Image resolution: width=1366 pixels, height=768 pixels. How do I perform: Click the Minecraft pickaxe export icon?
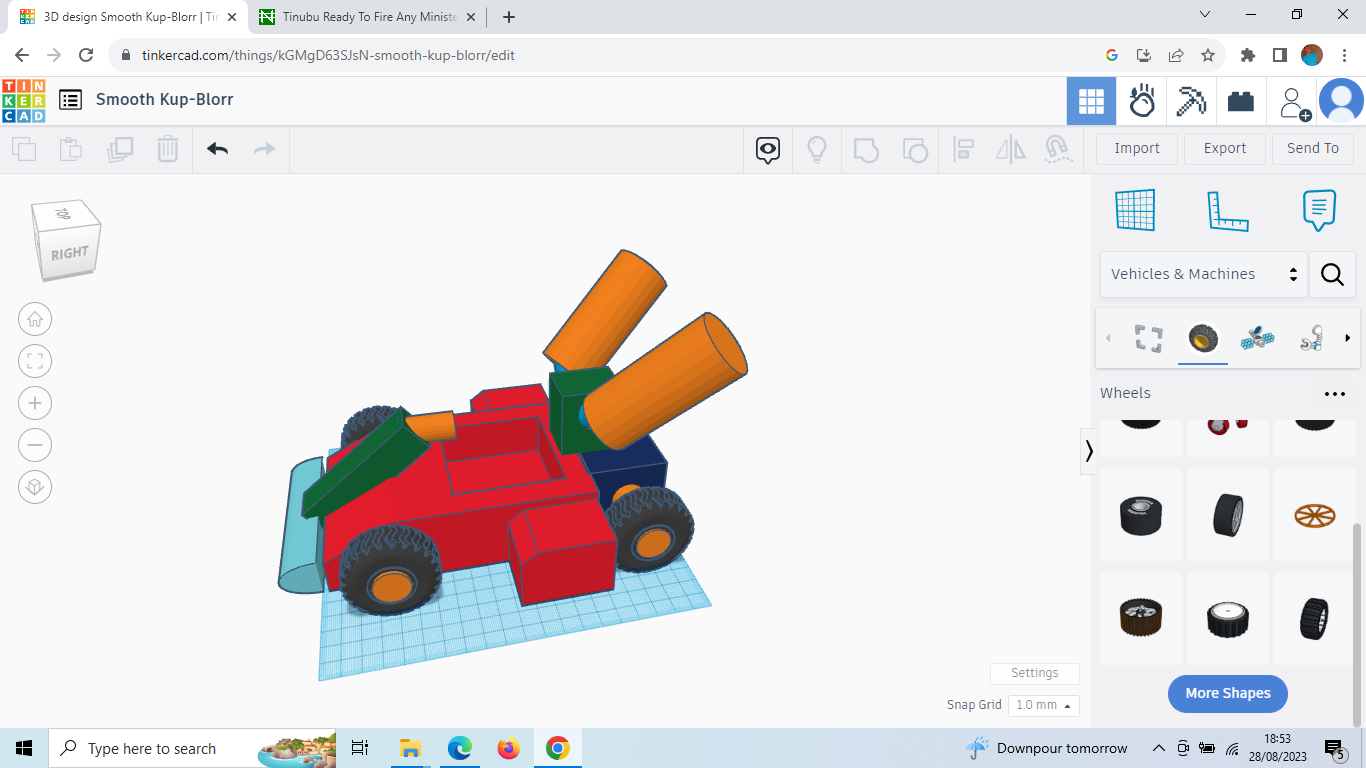pos(1191,100)
